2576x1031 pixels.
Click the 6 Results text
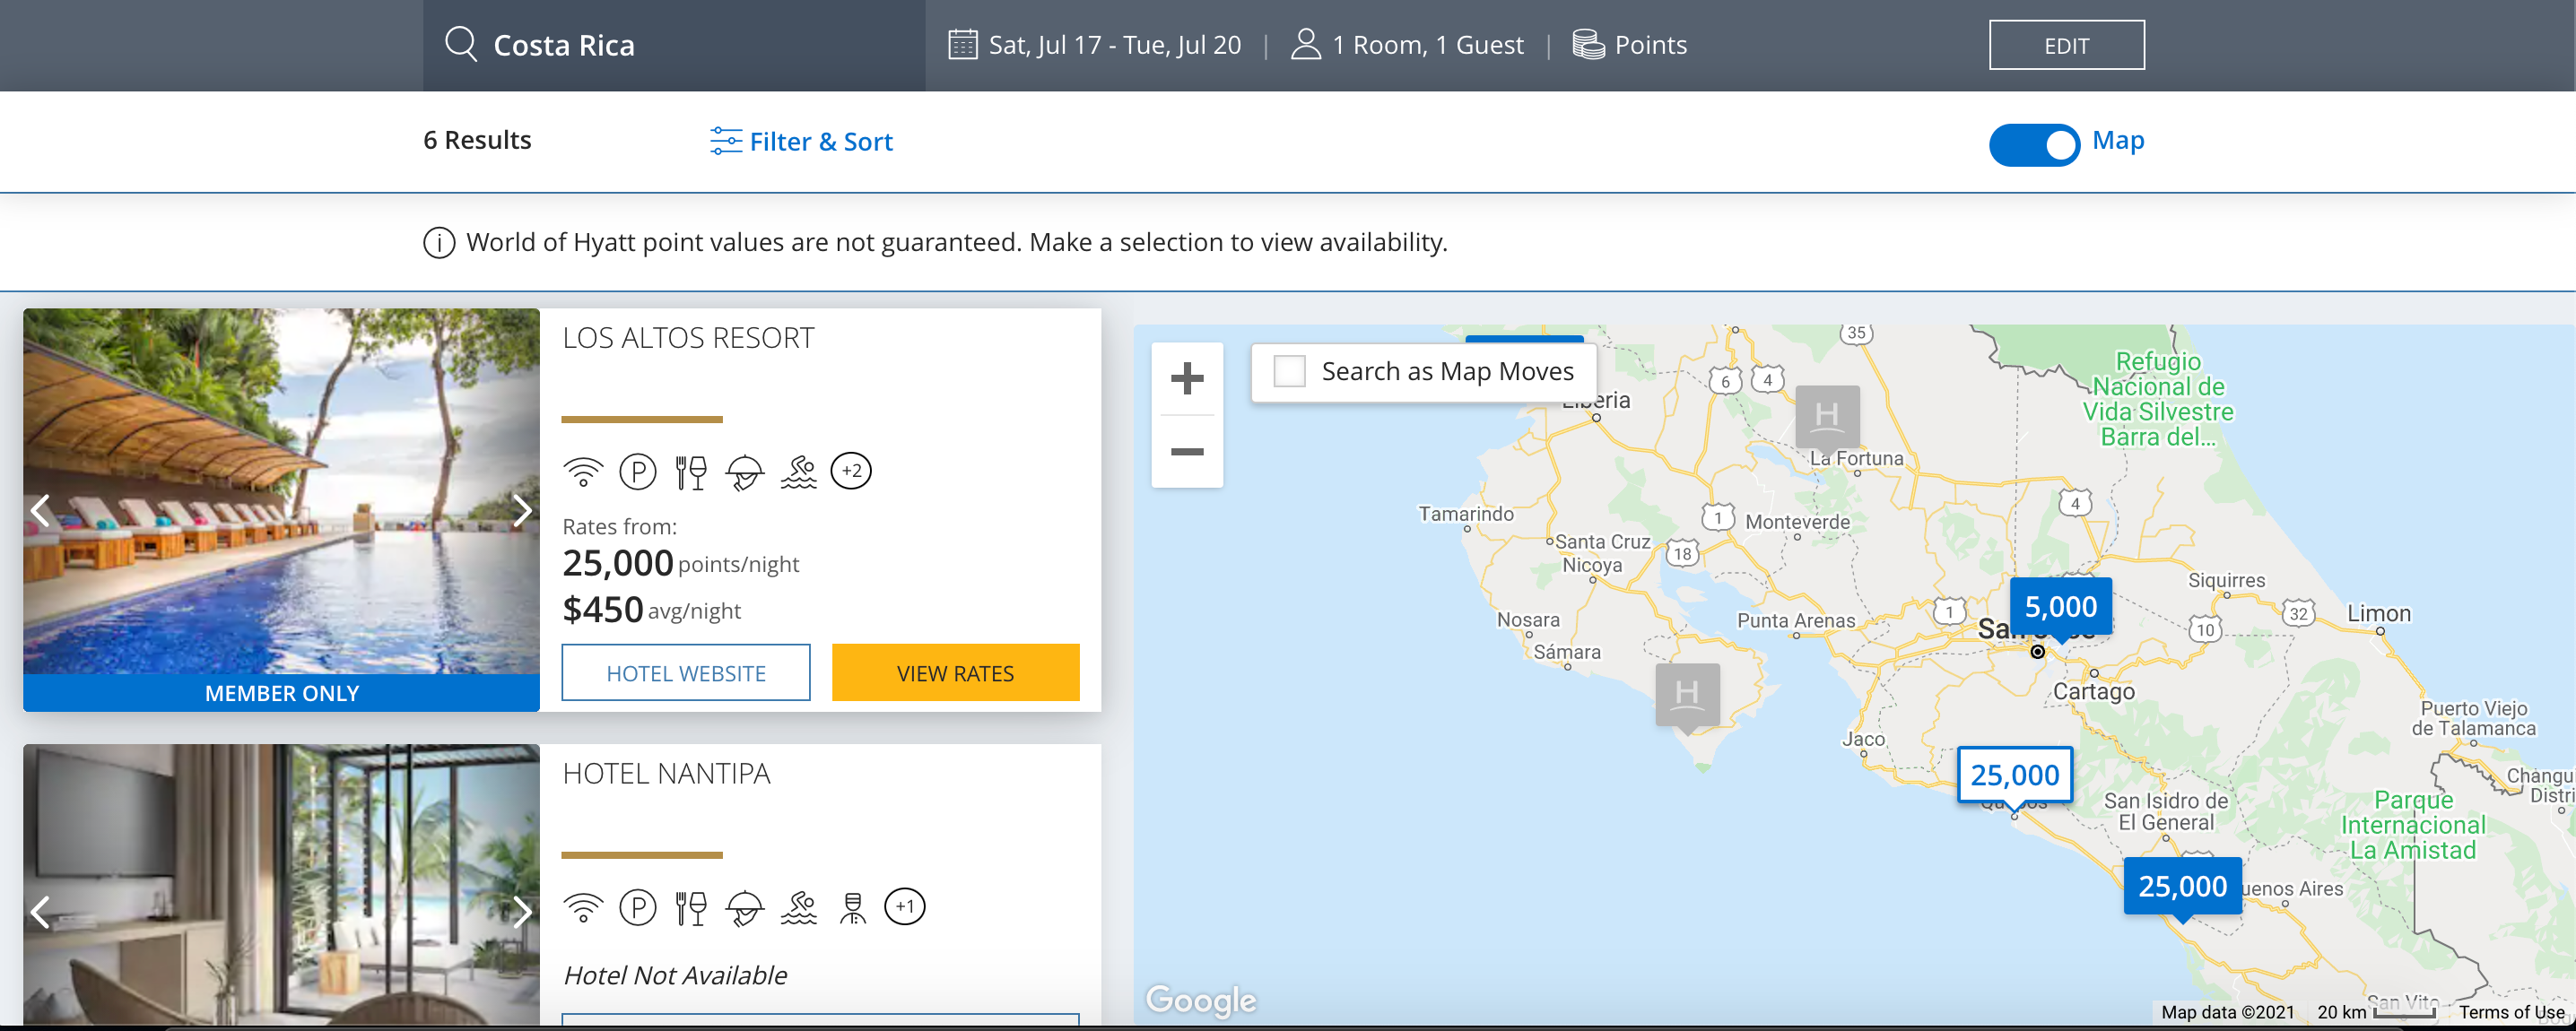[477, 140]
